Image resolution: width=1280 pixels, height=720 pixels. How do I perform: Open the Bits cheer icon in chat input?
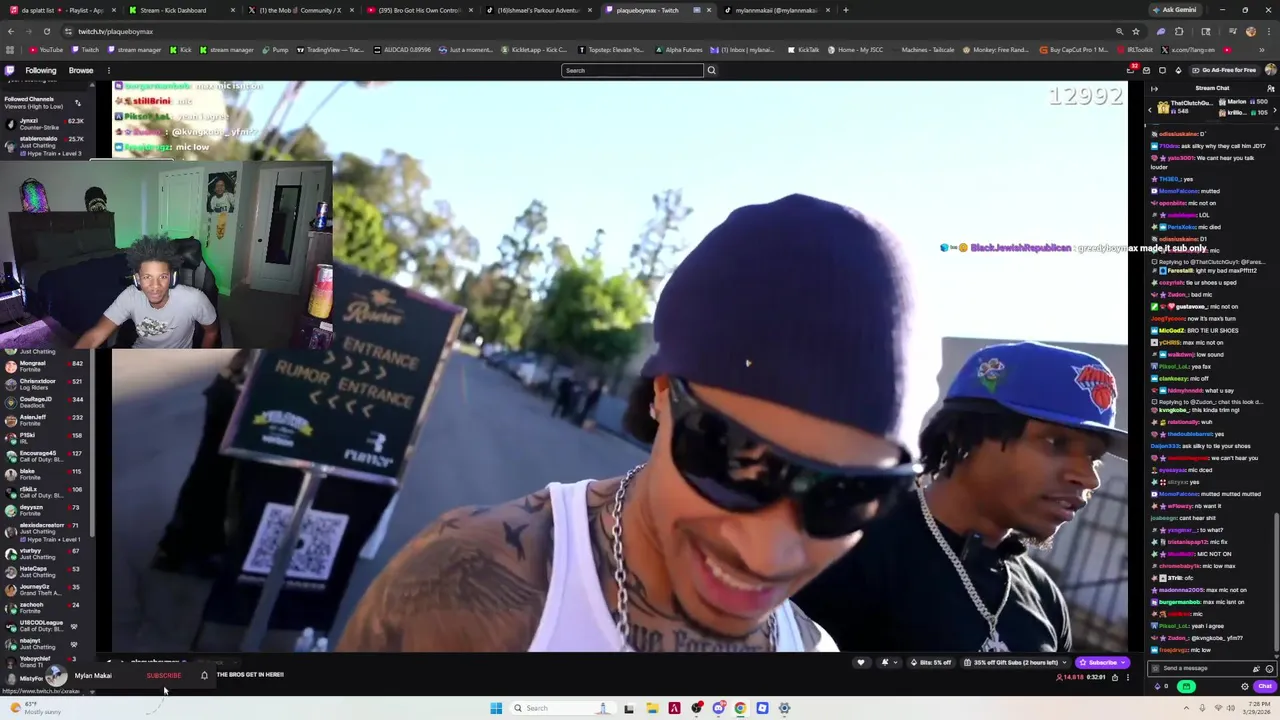pyautogui.click(x=1257, y=668)
